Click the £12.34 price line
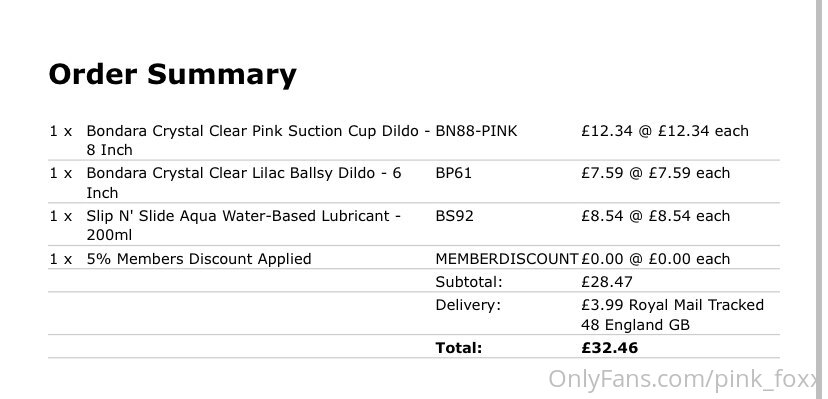 pos(665,131)
